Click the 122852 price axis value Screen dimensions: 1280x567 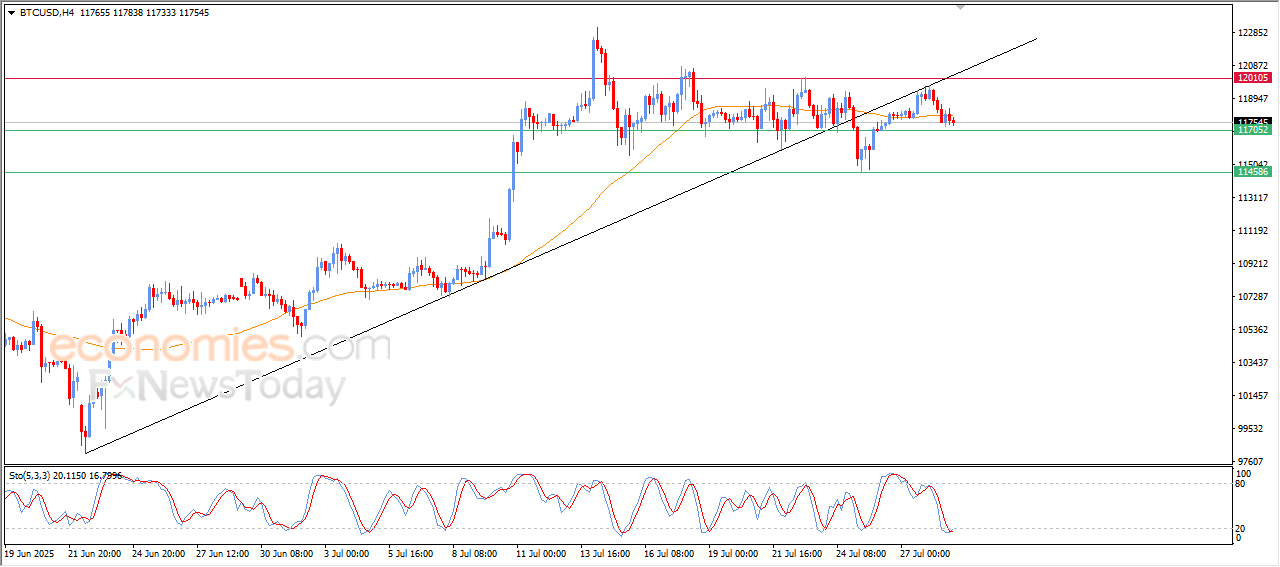tap(1252, 33)
